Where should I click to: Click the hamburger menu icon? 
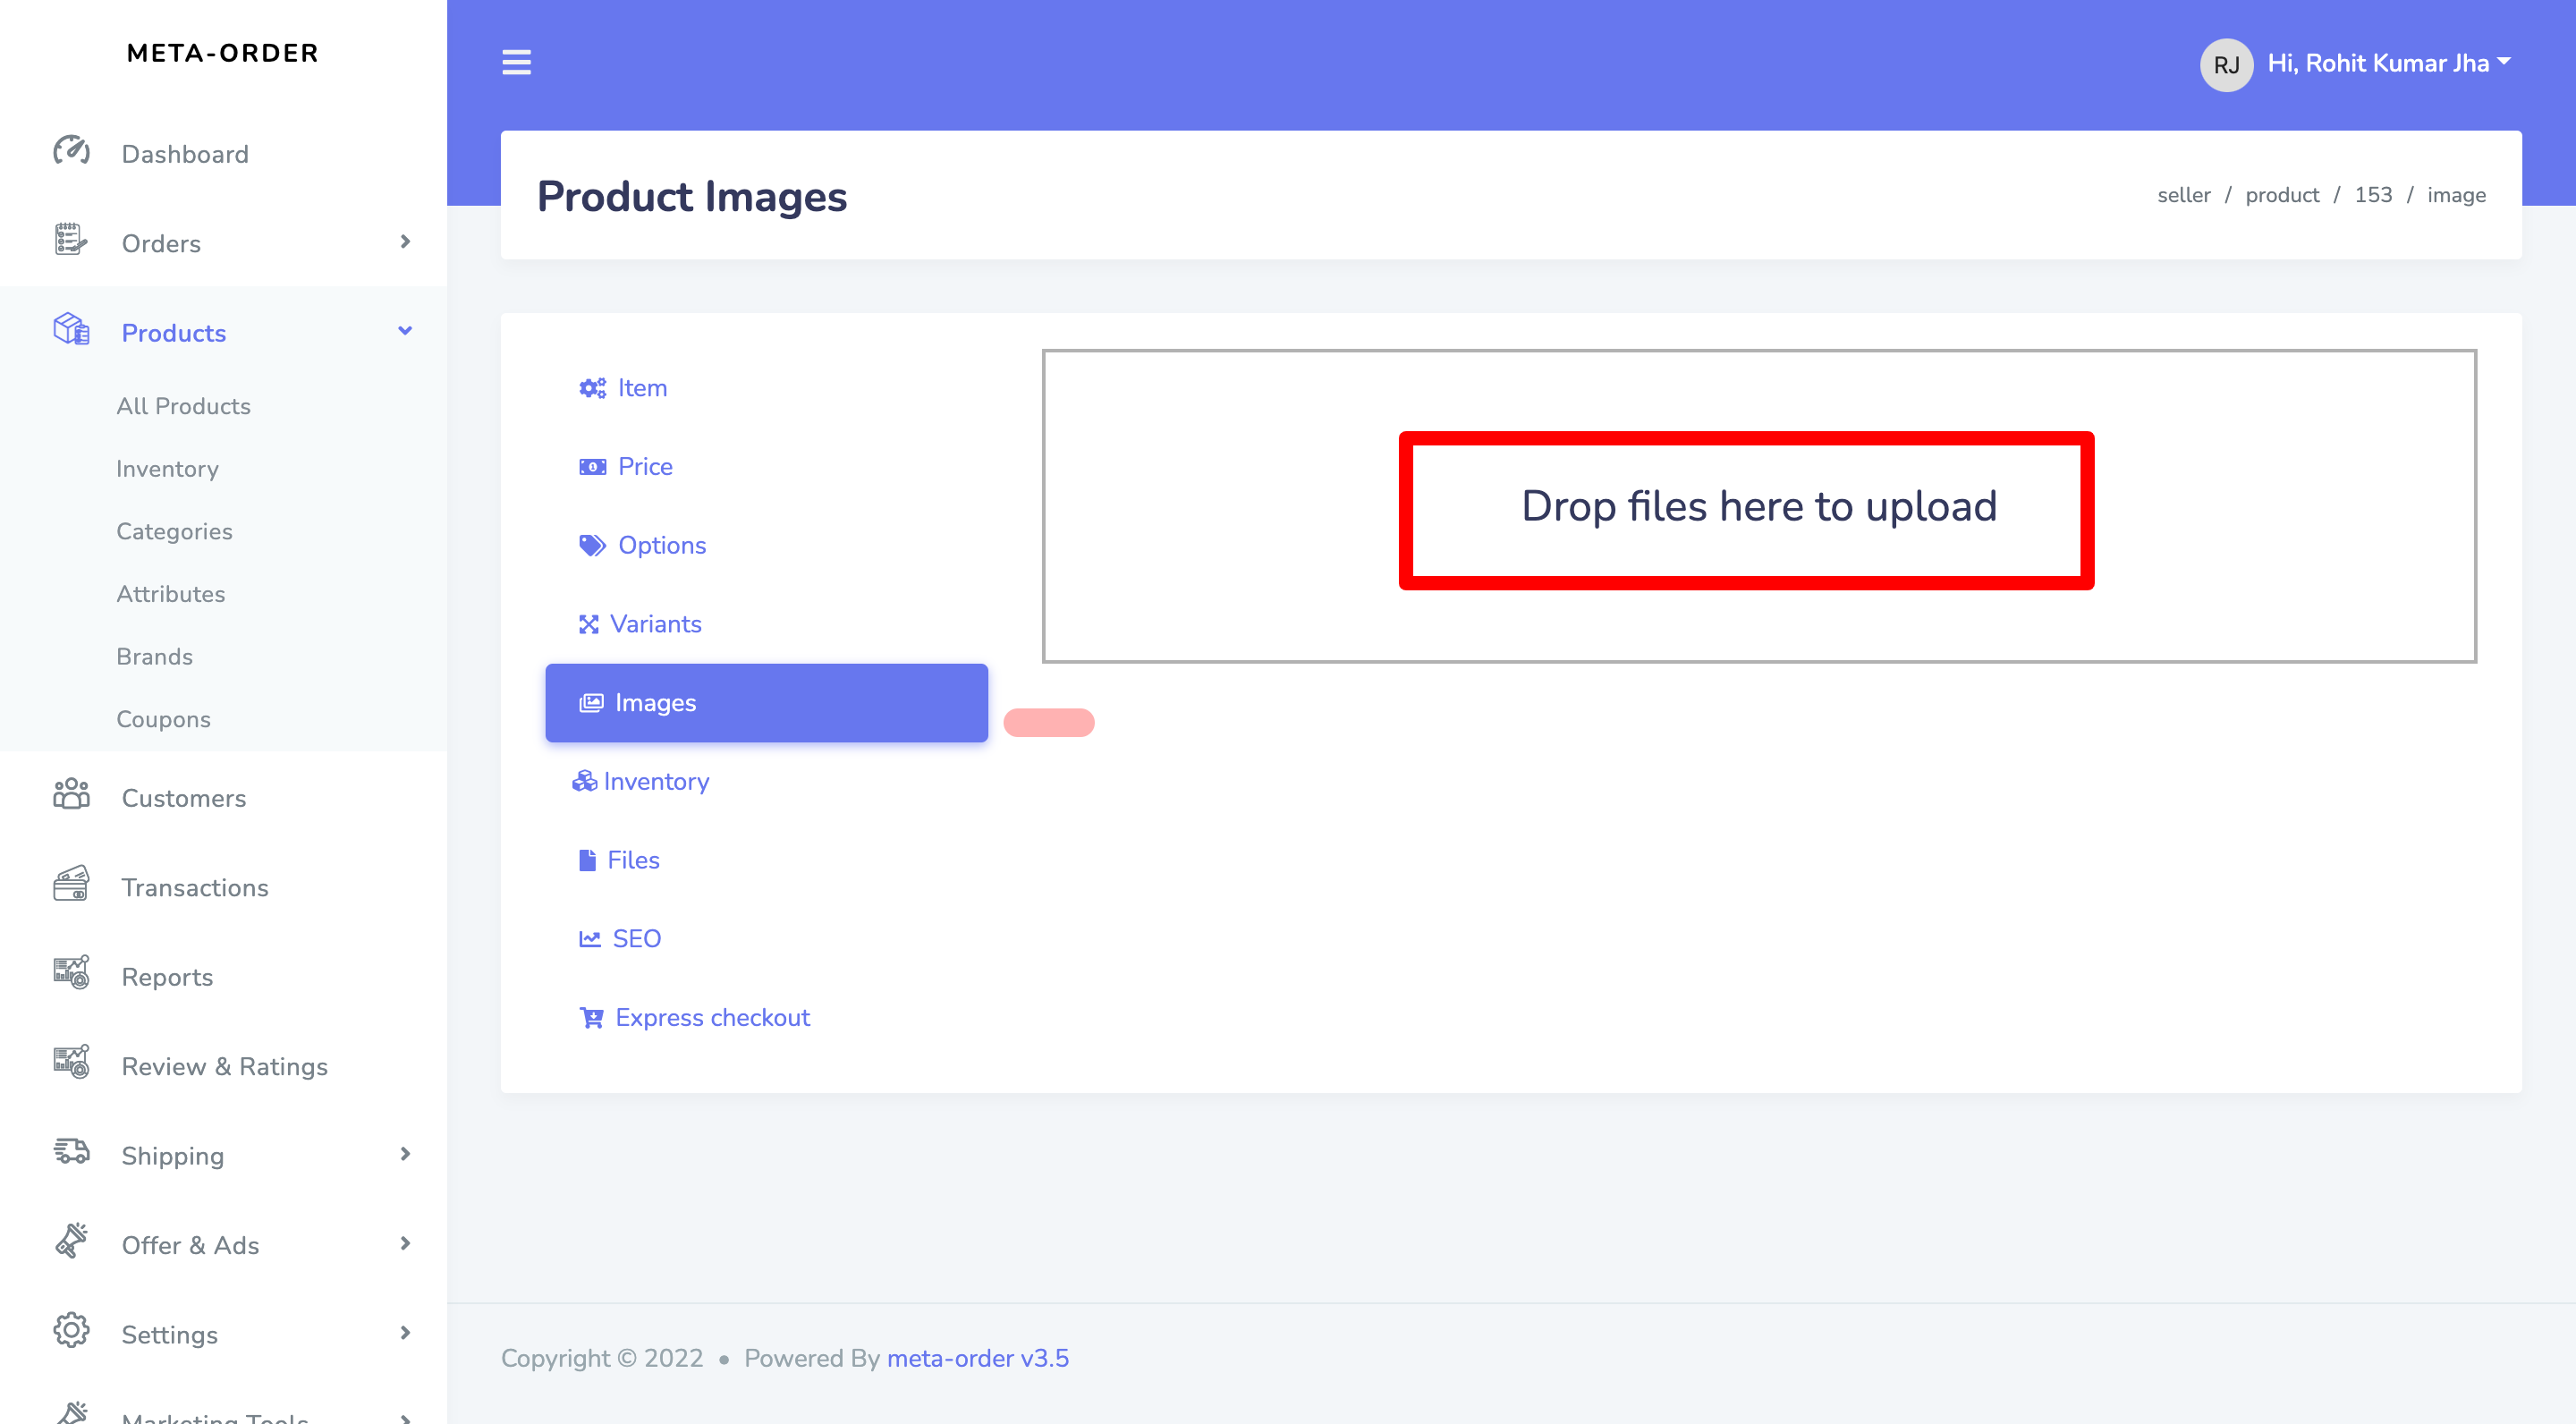pyautogui.click(x=516, y=62)
